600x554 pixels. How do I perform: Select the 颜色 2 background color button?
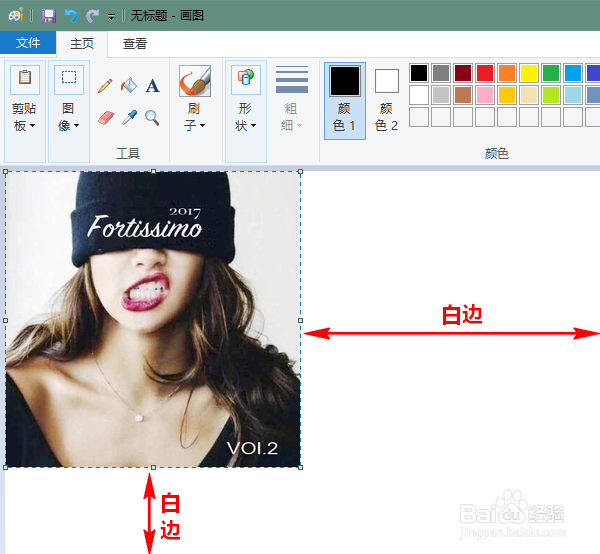coord(387,101)
